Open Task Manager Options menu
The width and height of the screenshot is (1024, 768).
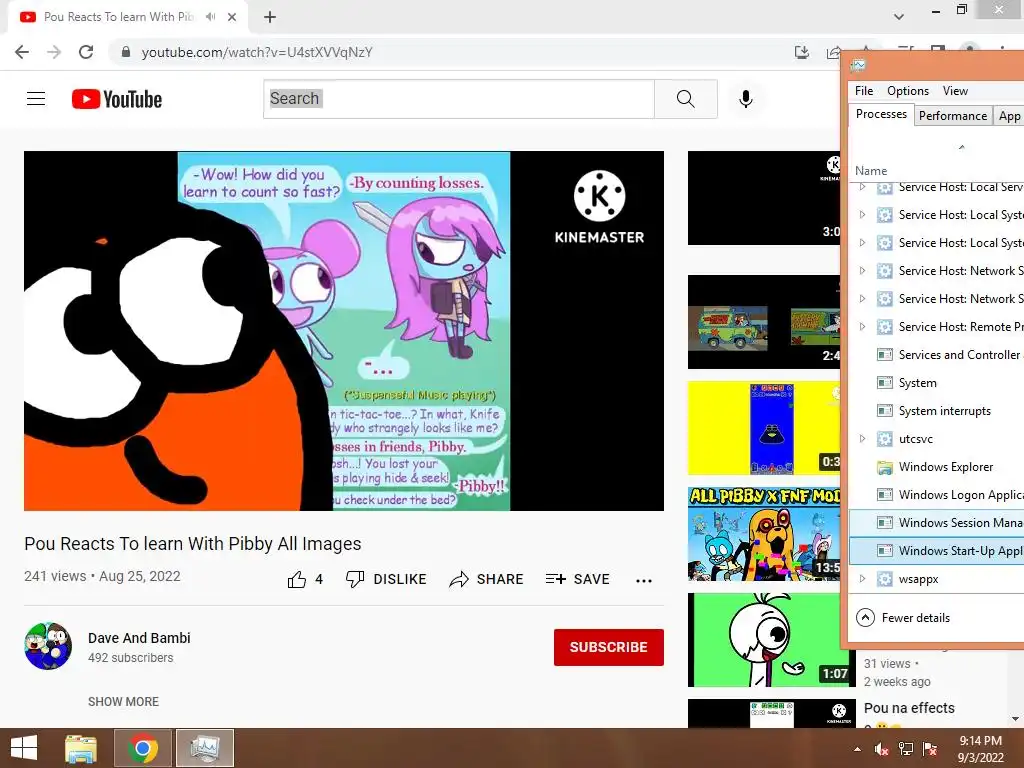click(x=908, y=91)
